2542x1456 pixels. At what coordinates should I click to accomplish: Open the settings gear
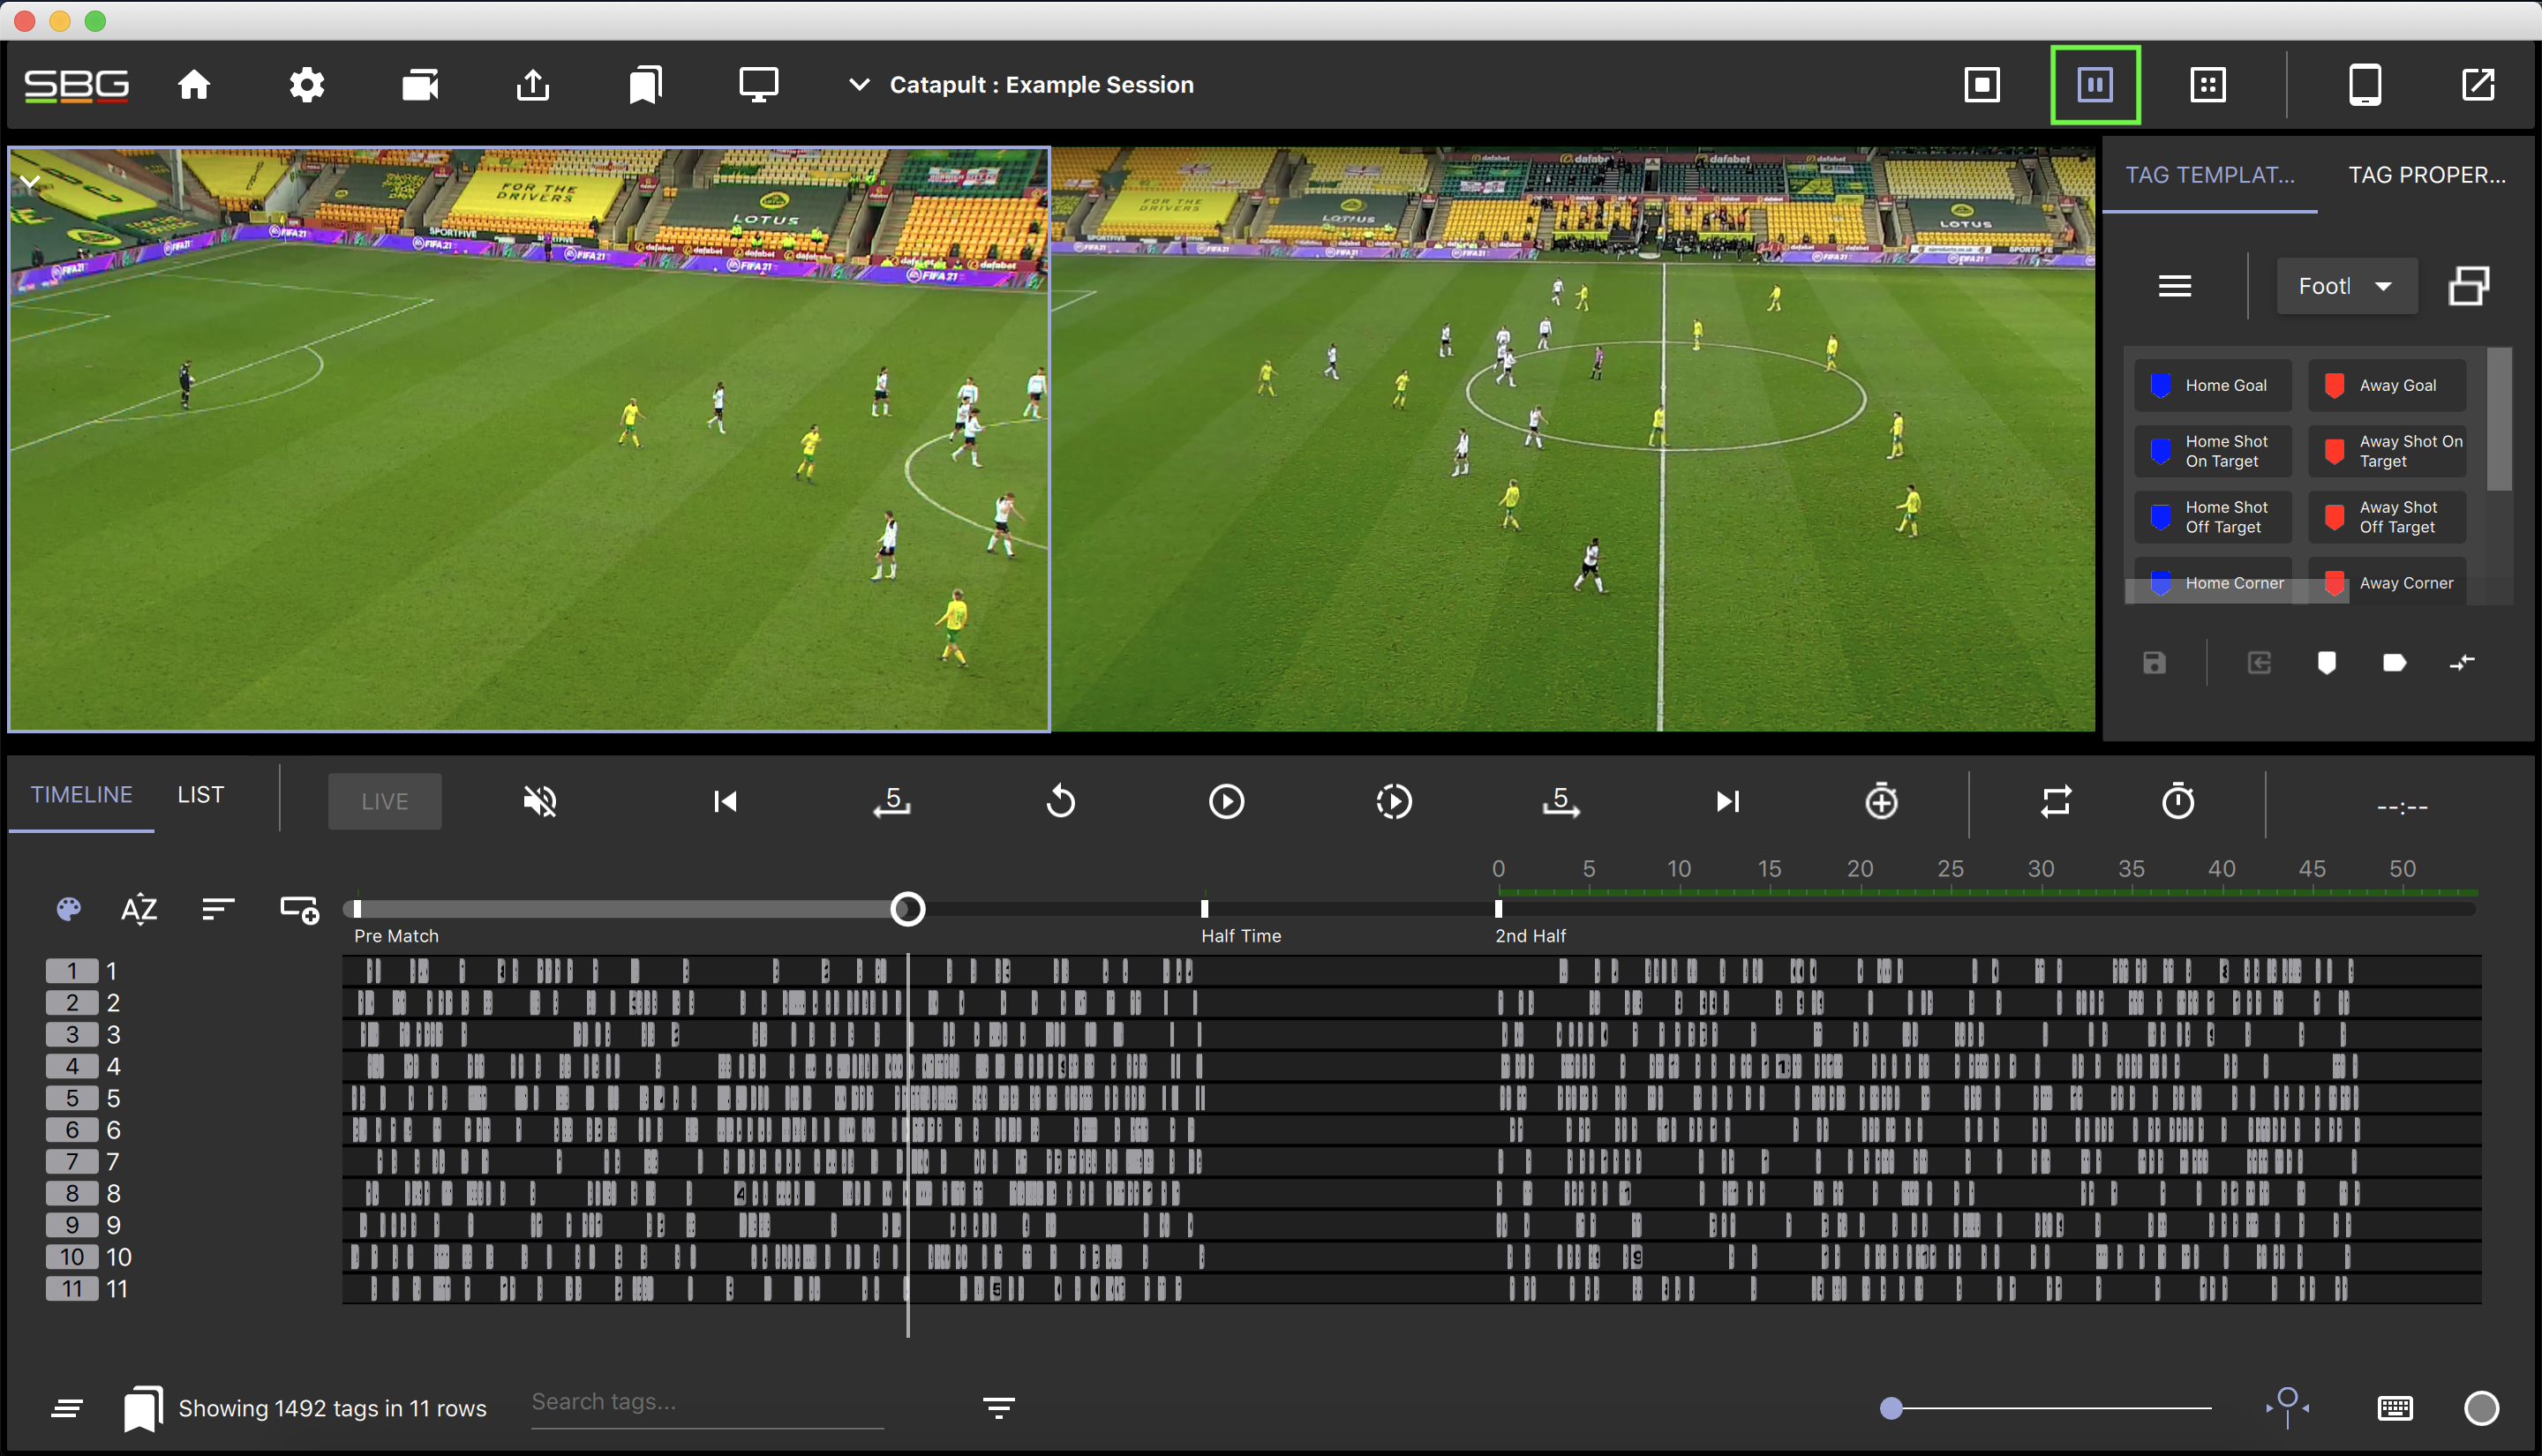pyautogui.click(x=307, y=85)
